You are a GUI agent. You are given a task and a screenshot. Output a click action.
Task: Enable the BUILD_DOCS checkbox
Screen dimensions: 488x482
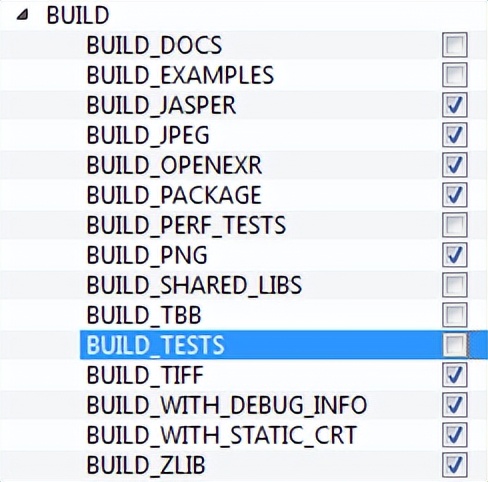pyautogui.click(x=455, y=45)
